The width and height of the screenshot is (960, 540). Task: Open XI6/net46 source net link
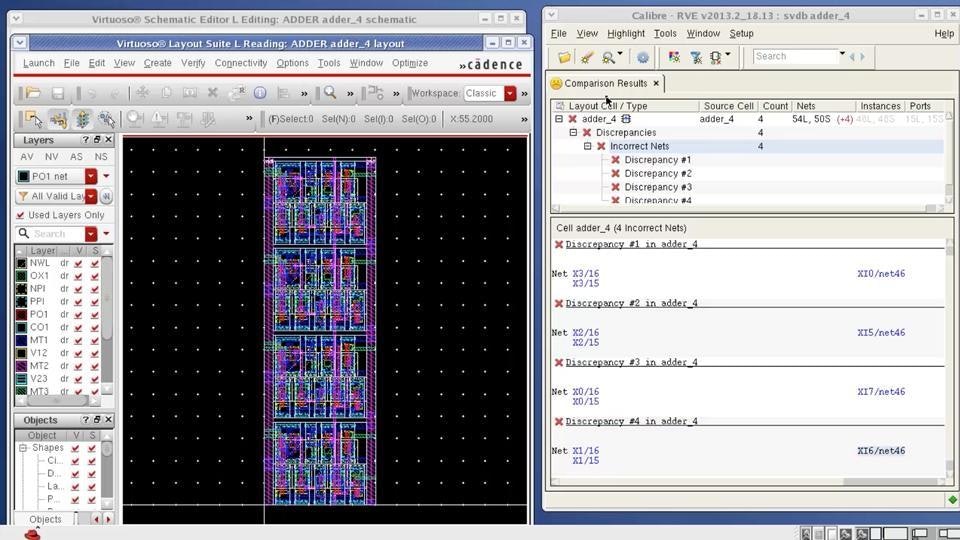click(x=881, y=451)
